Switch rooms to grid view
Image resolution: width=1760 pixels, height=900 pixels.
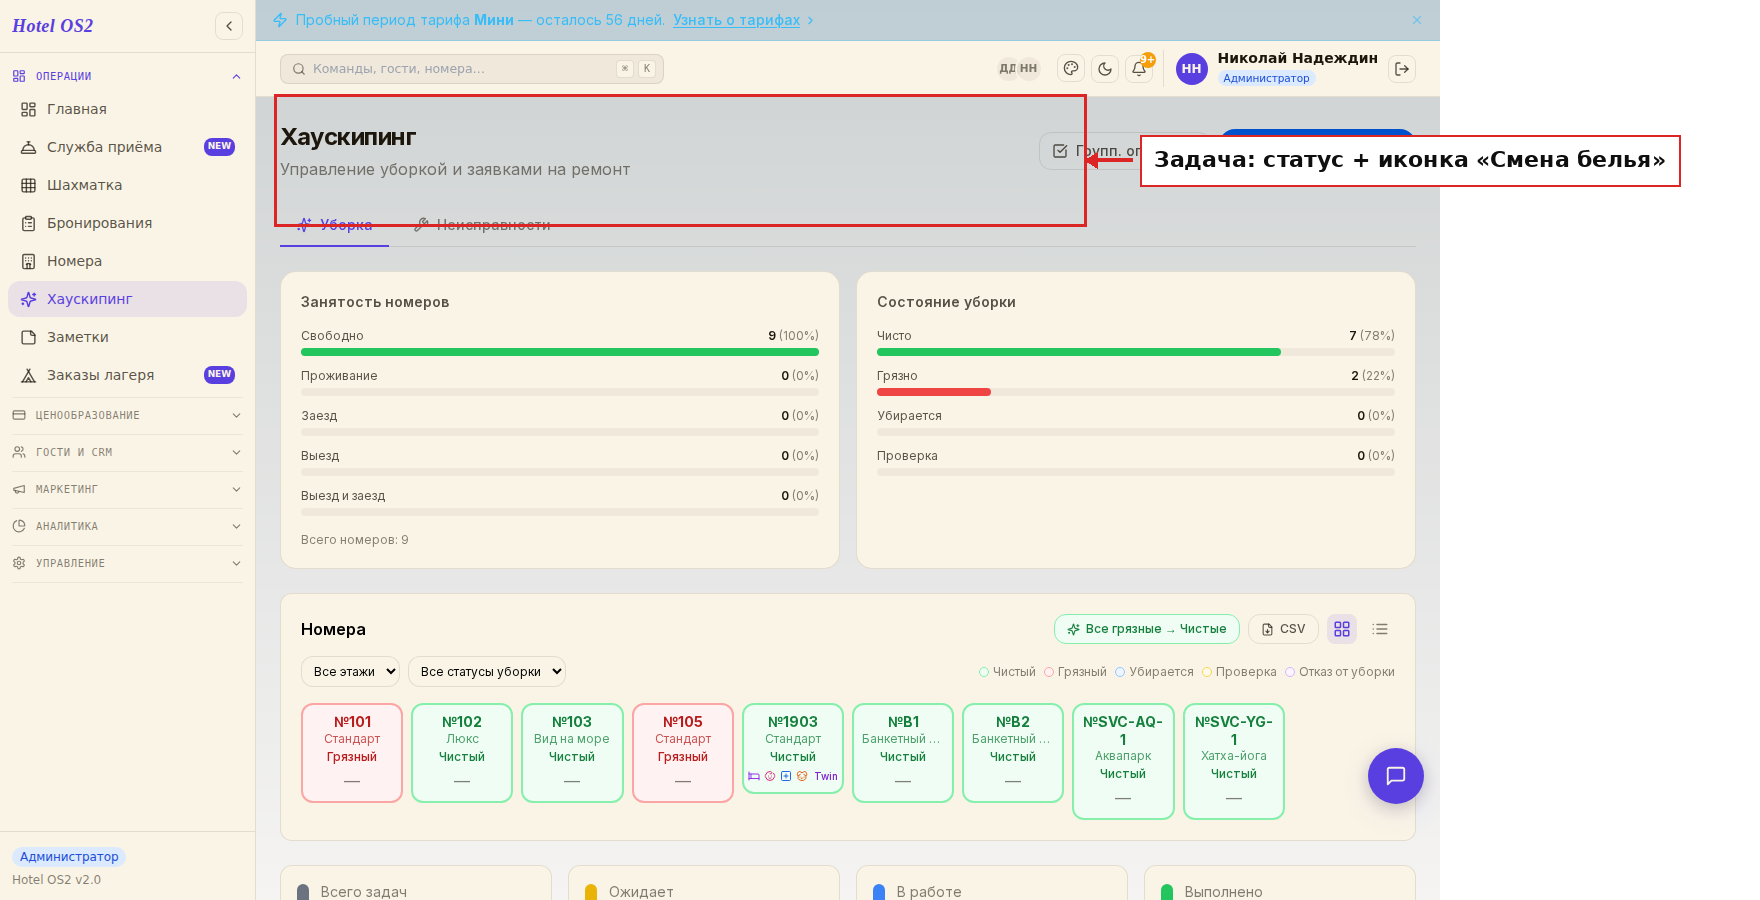[1342, 629]
